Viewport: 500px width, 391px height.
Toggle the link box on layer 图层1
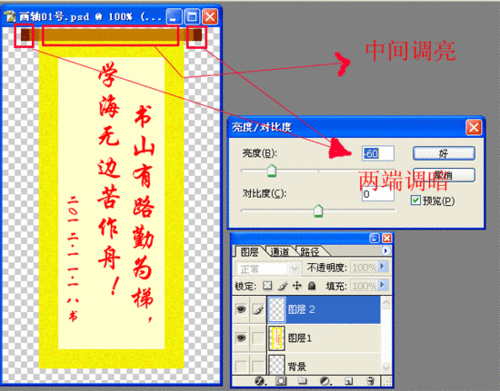click(x=258, y=338)
